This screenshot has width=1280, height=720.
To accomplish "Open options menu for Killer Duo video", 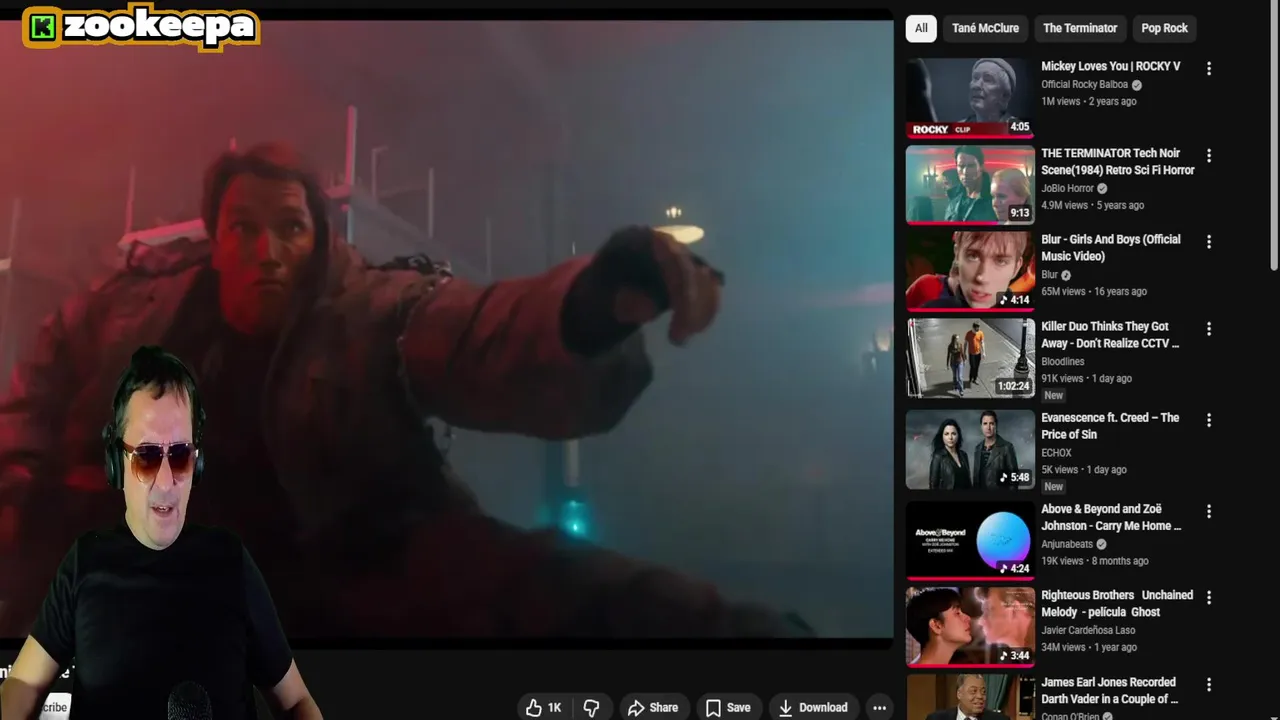I will point(1209,329).
